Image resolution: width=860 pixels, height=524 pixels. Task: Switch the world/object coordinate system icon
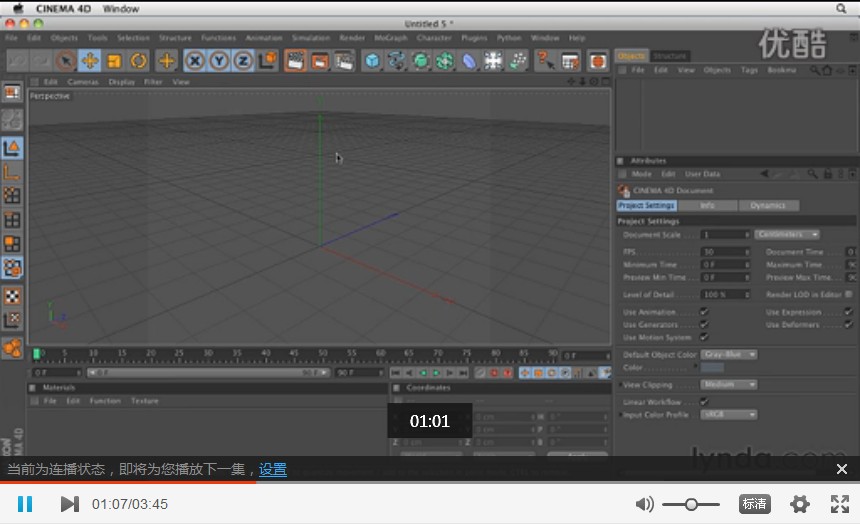pyautogui.click(x=268, y=60)
